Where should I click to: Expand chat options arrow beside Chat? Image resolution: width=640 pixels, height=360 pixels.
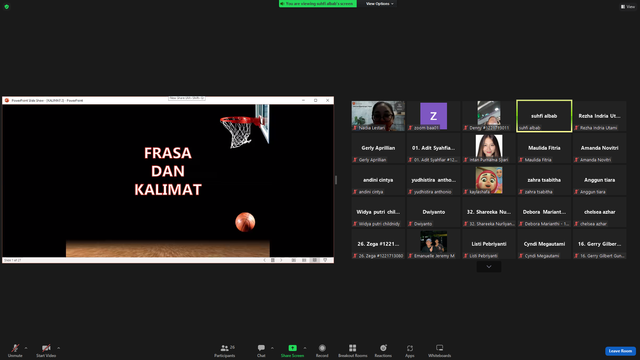point(272,348)
